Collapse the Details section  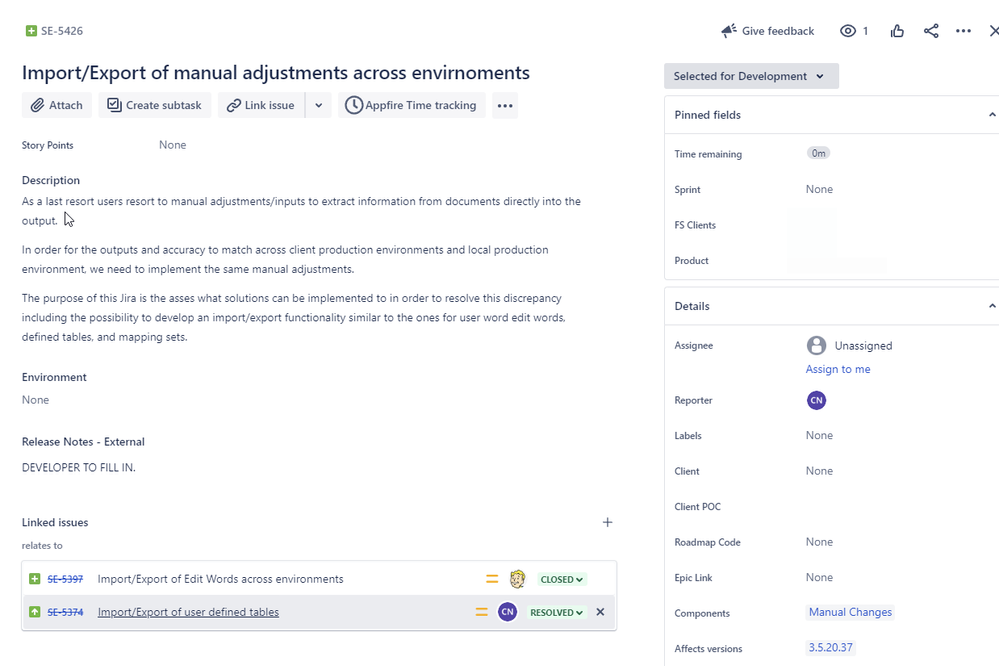pyautogui.click(x=991, y=306)
